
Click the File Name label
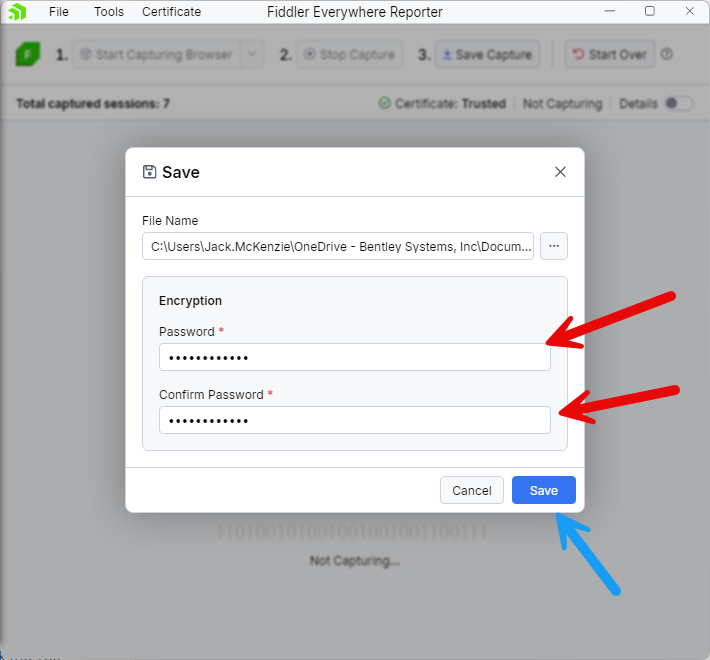tap(170, 220)
